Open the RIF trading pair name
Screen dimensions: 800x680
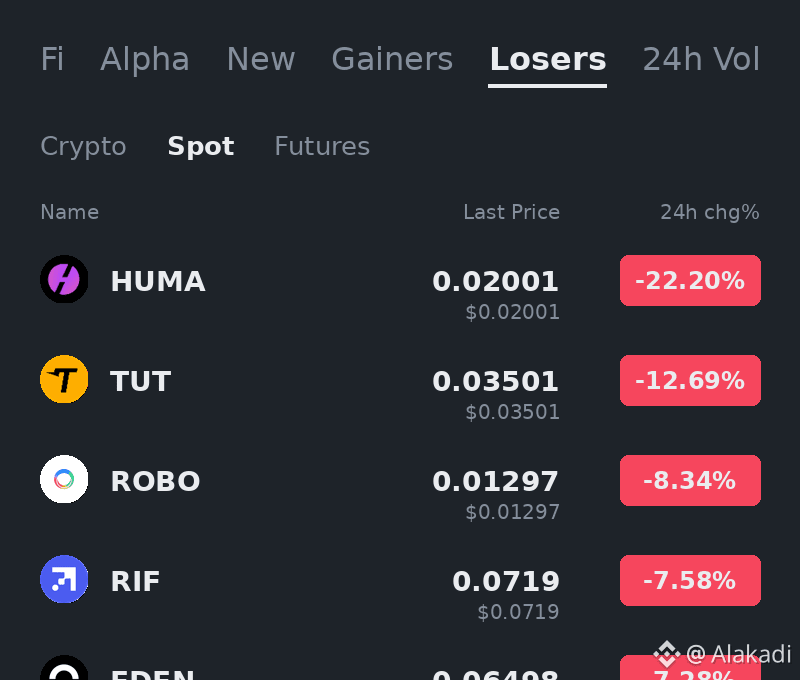click(135, 581)
